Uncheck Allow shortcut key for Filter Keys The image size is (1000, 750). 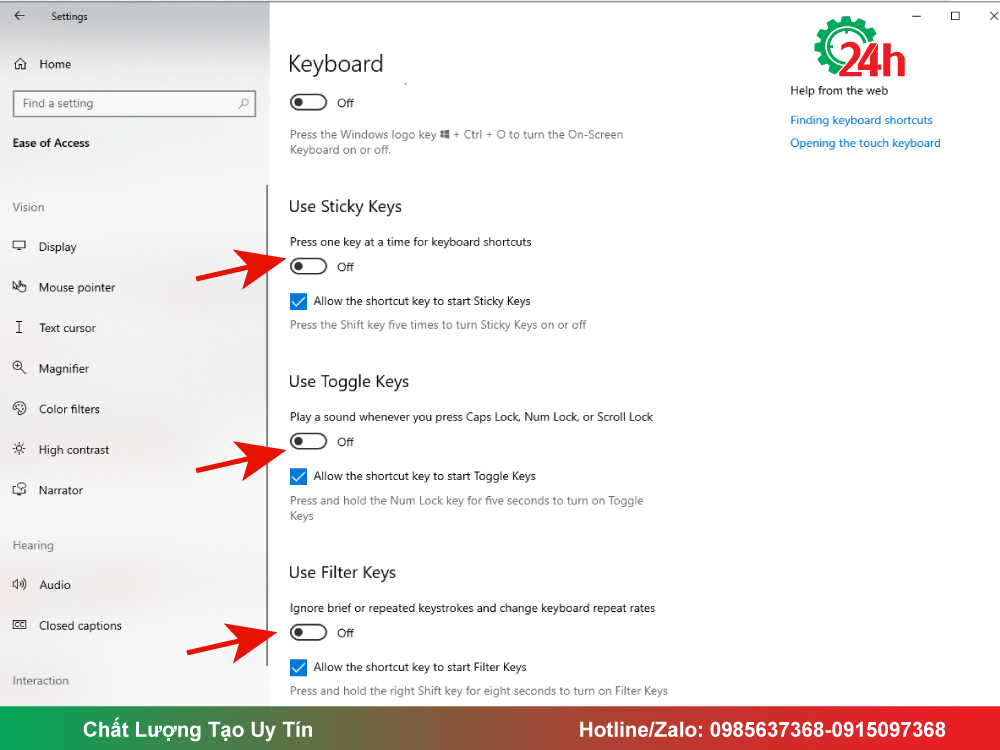tap(298, 667)
